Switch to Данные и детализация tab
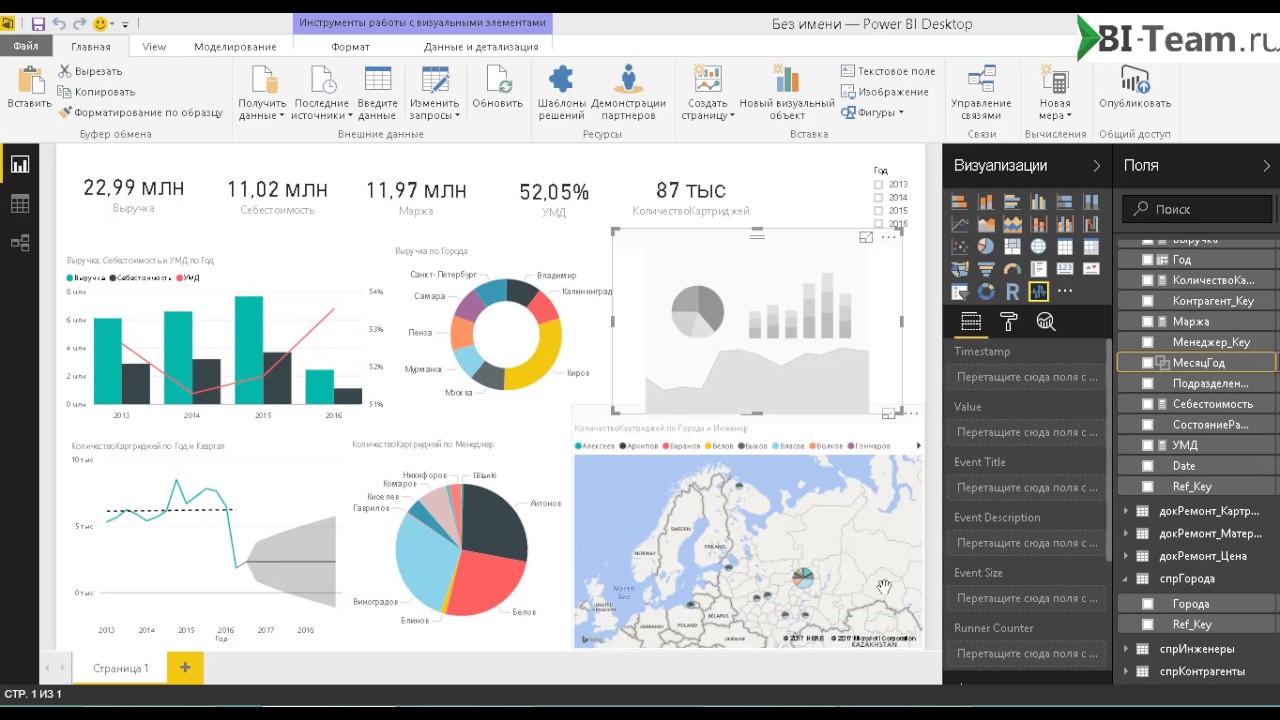The width and height of the screenshot is (1280, 720). pos(481,47)
